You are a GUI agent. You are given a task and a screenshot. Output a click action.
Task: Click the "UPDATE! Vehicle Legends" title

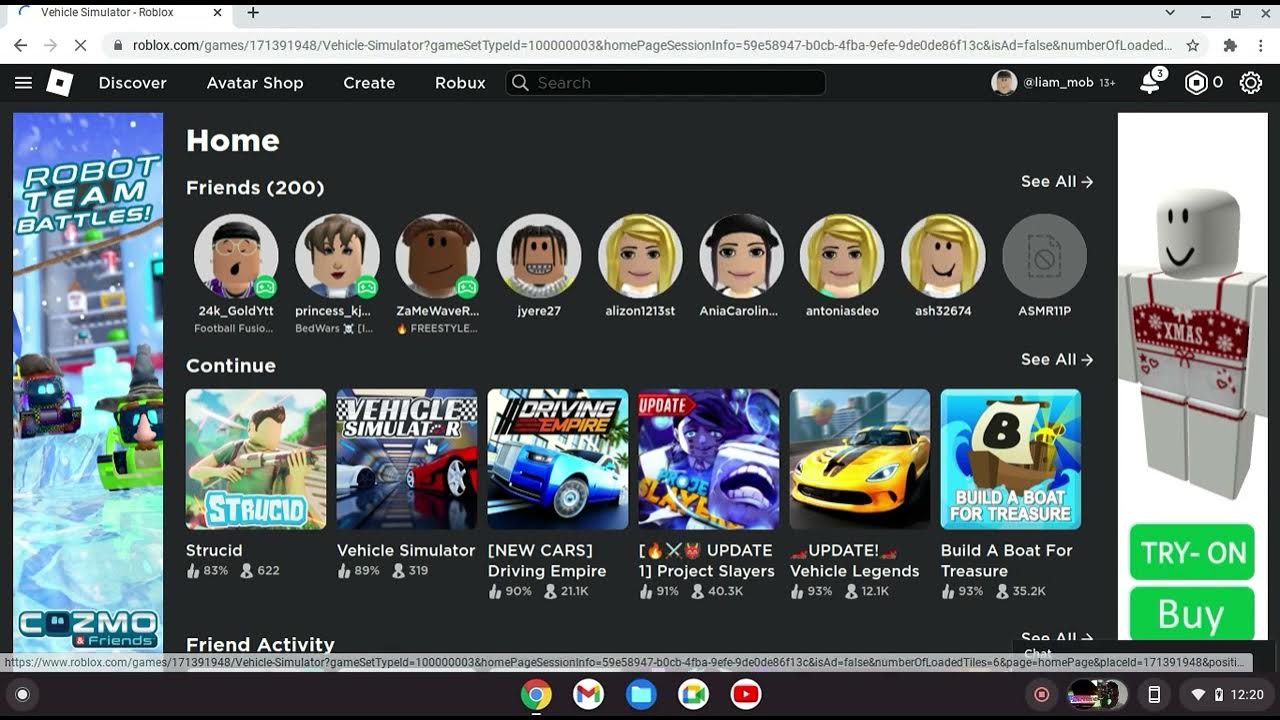click(x=855, y=561)
